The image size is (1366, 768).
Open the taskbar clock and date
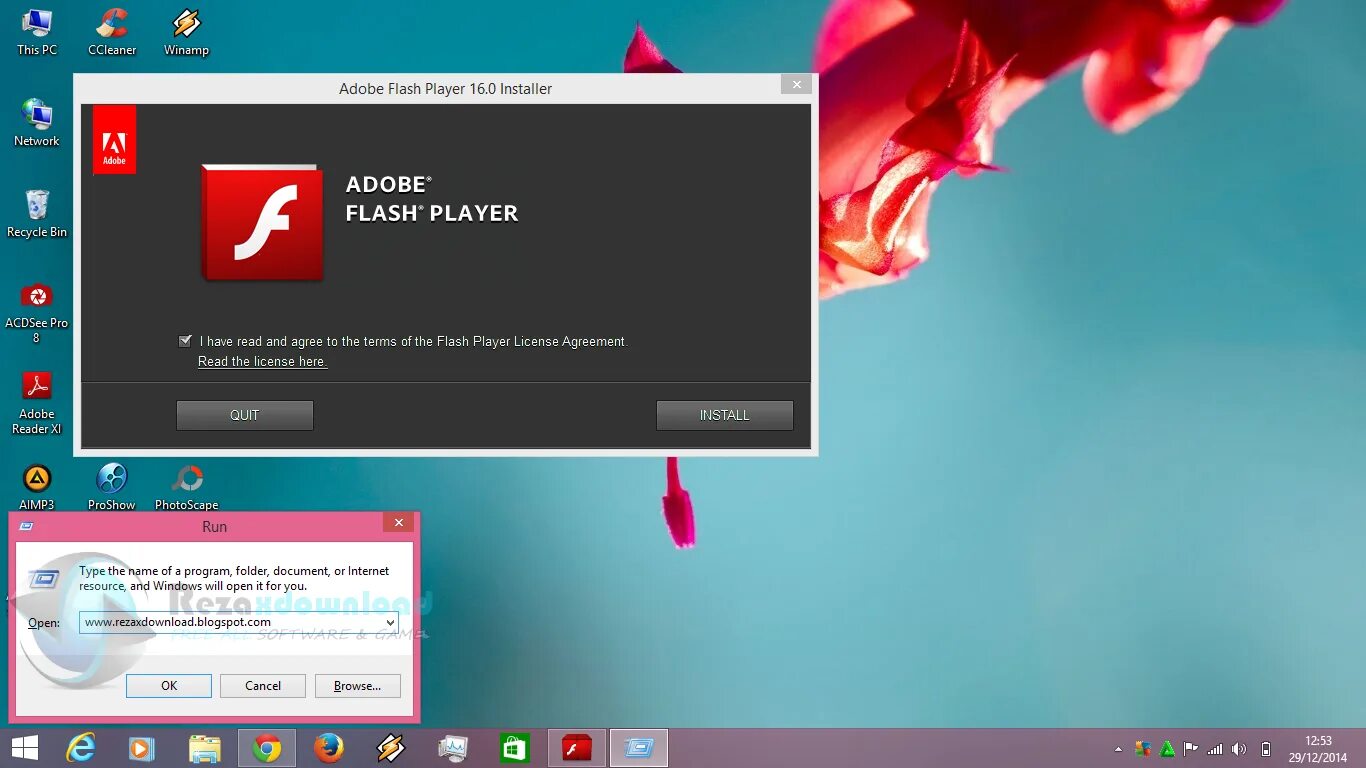click(1318, 749)
